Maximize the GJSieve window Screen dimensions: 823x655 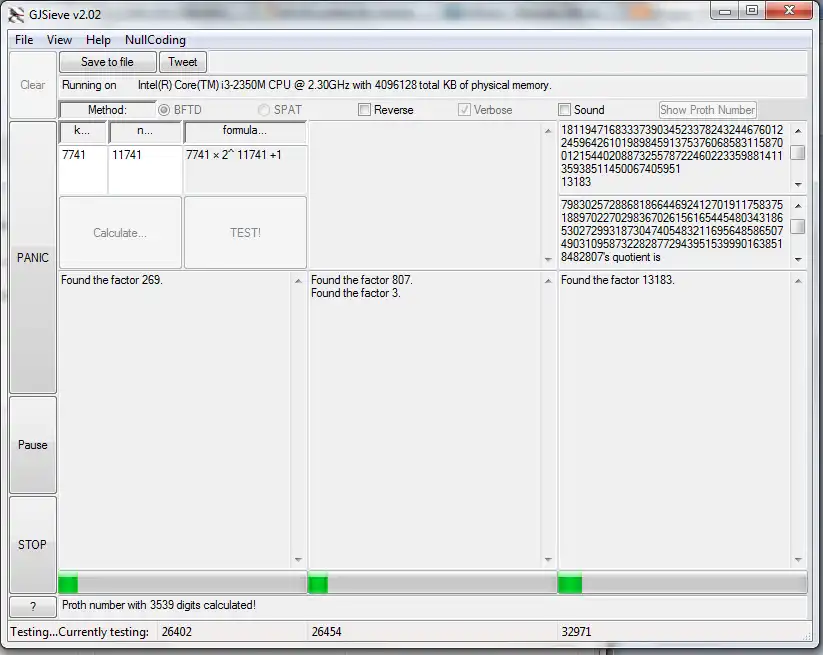coord(752,11)
